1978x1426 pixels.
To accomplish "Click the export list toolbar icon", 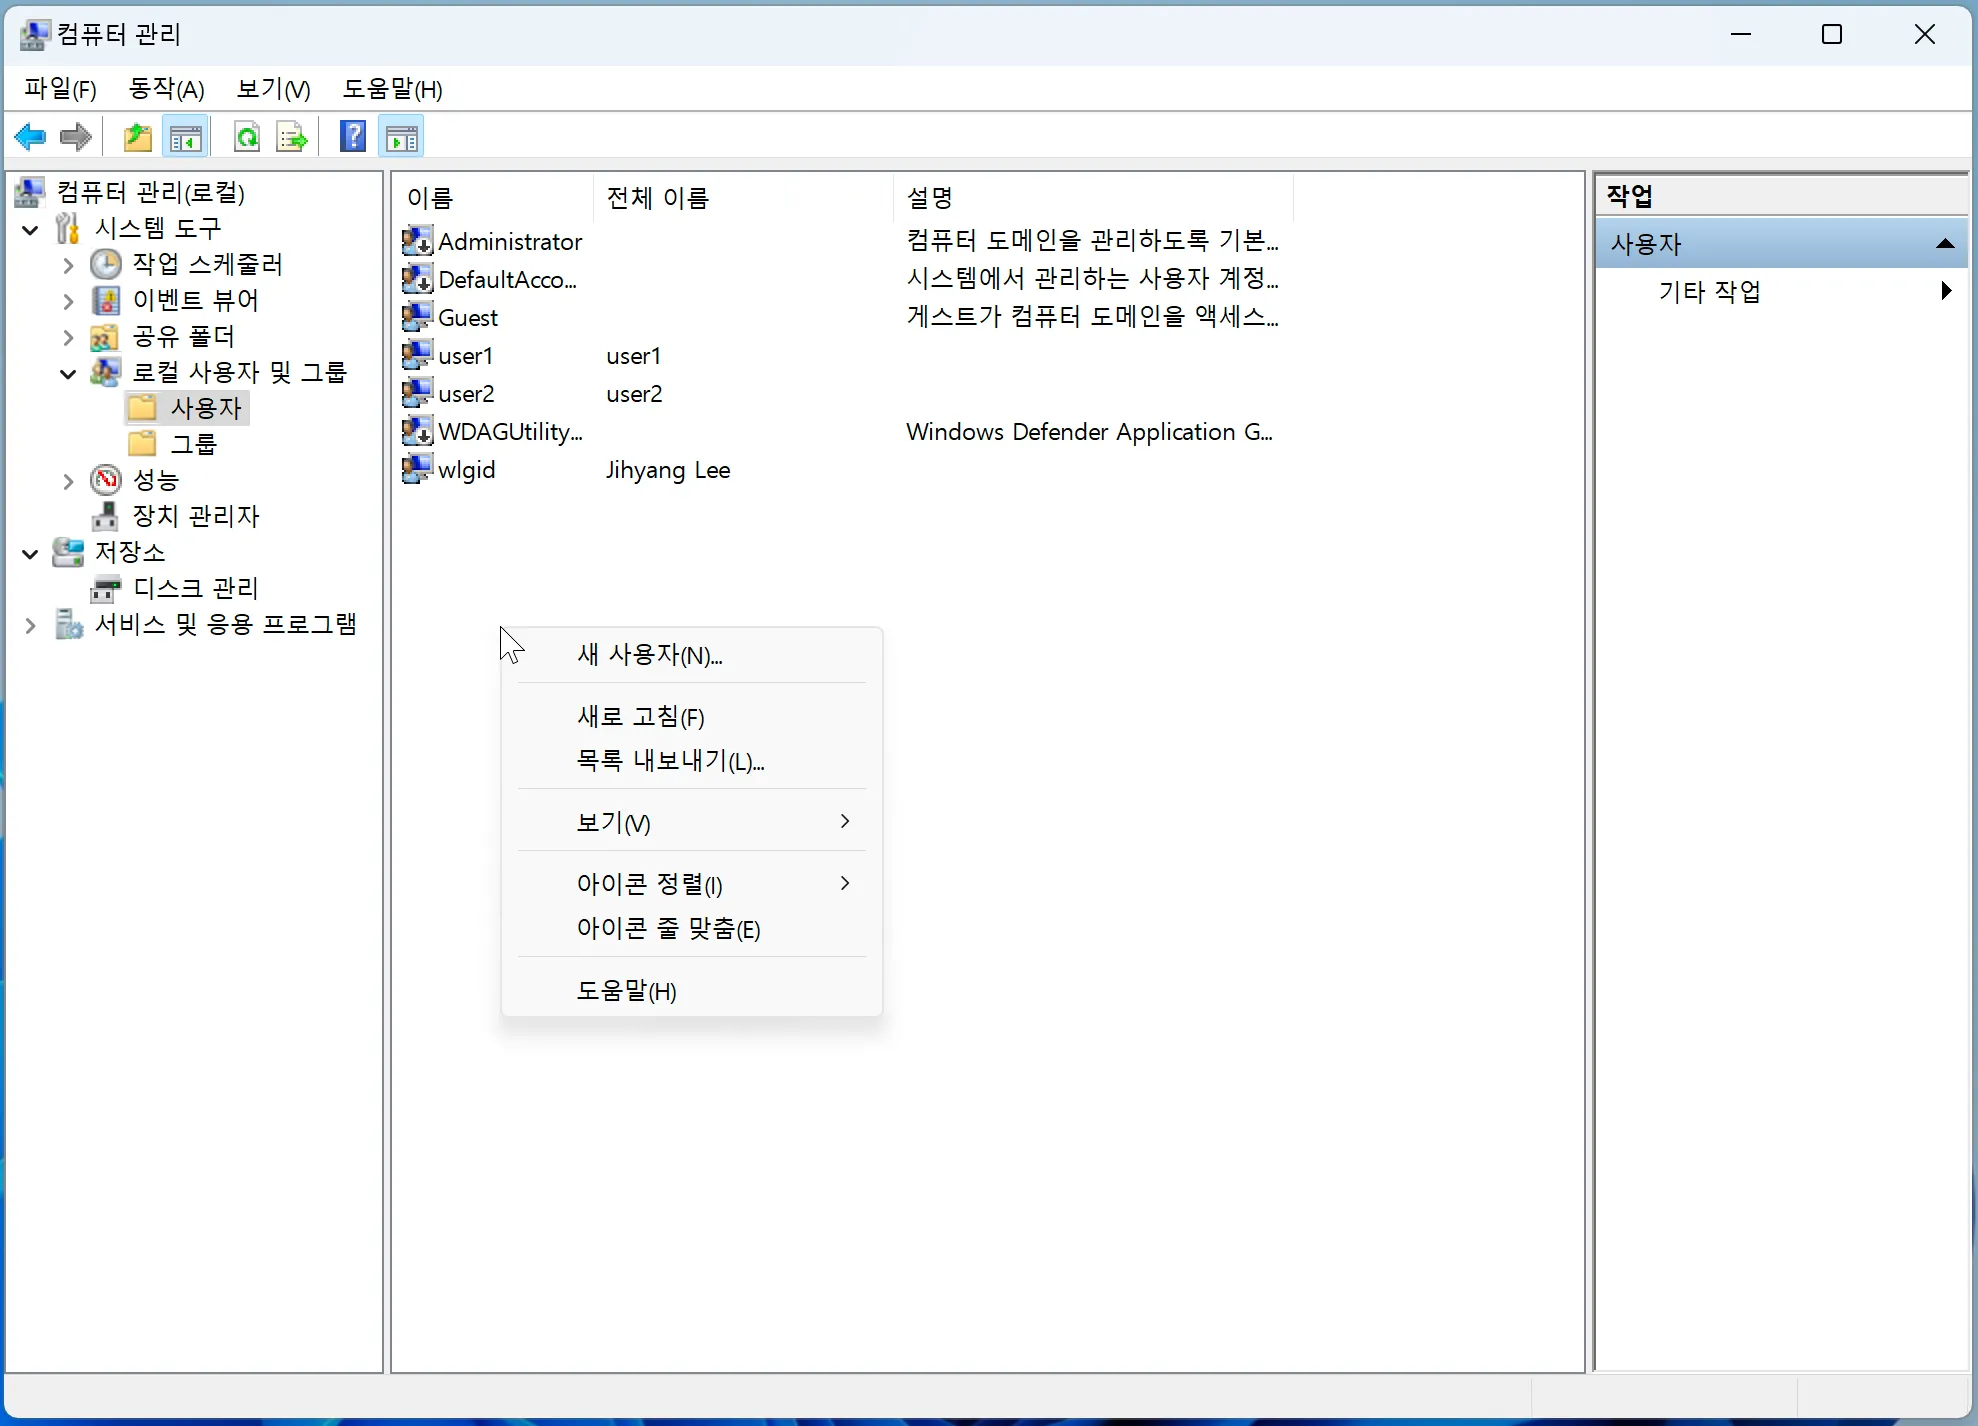I will click(292, 137).
